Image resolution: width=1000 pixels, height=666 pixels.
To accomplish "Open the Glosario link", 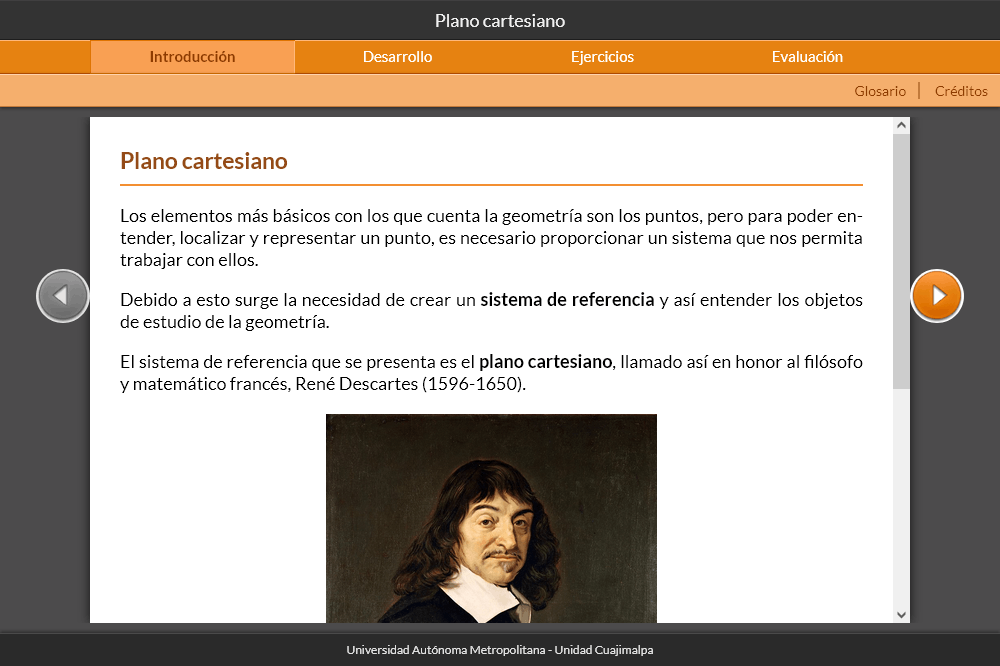I will point(880,91).
